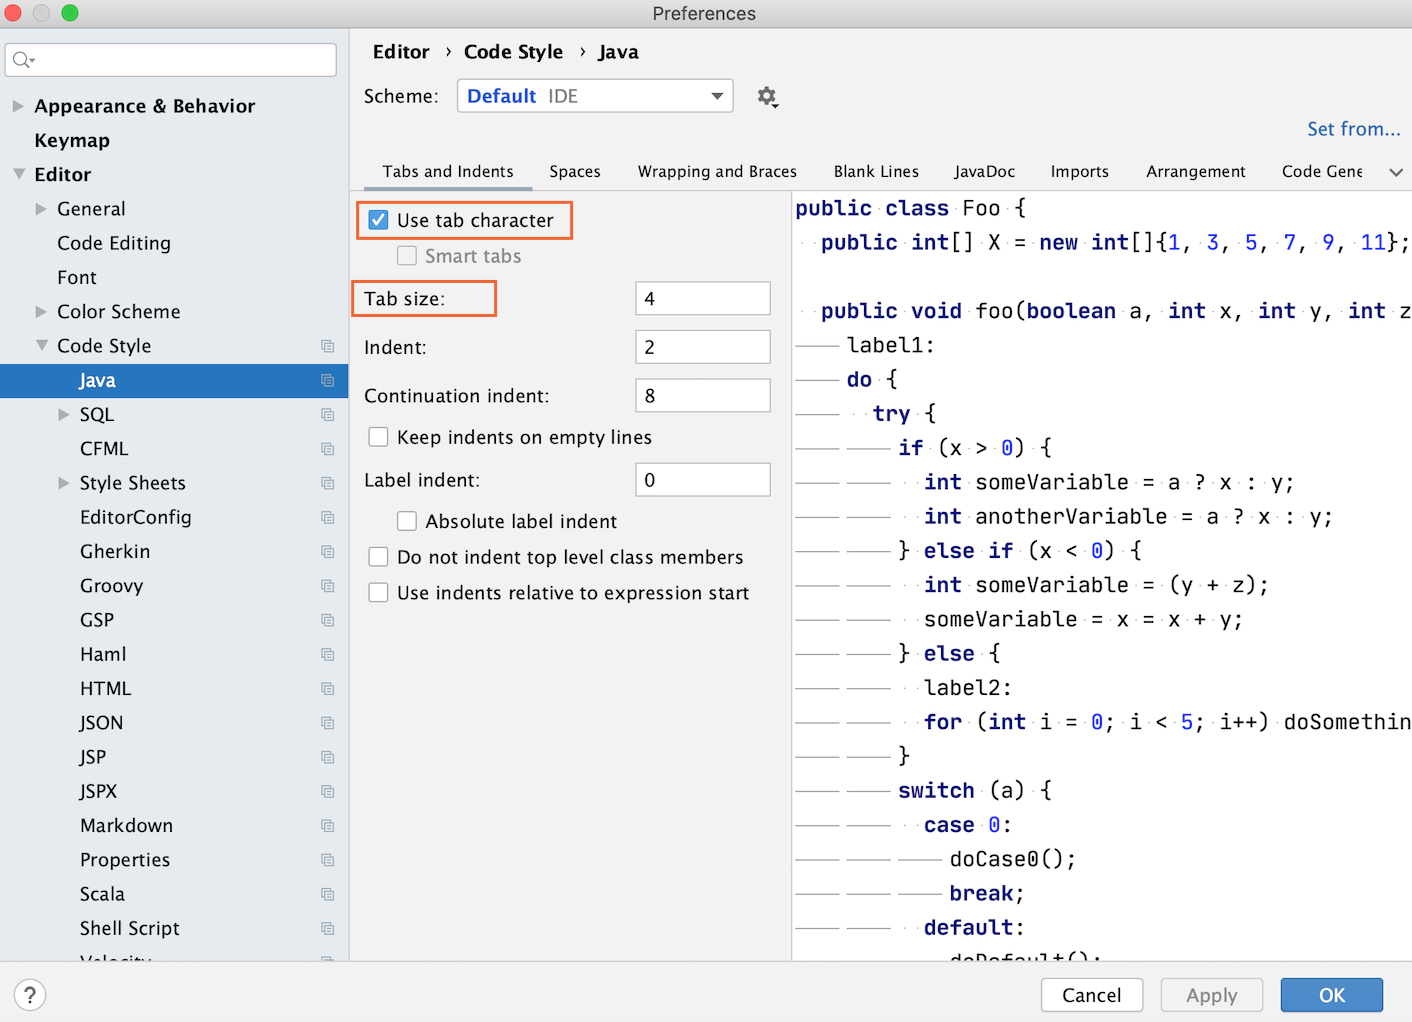Click the scheme icon beside JSON
Viewport: 1412px width, 1022px height.
[327, 723]
